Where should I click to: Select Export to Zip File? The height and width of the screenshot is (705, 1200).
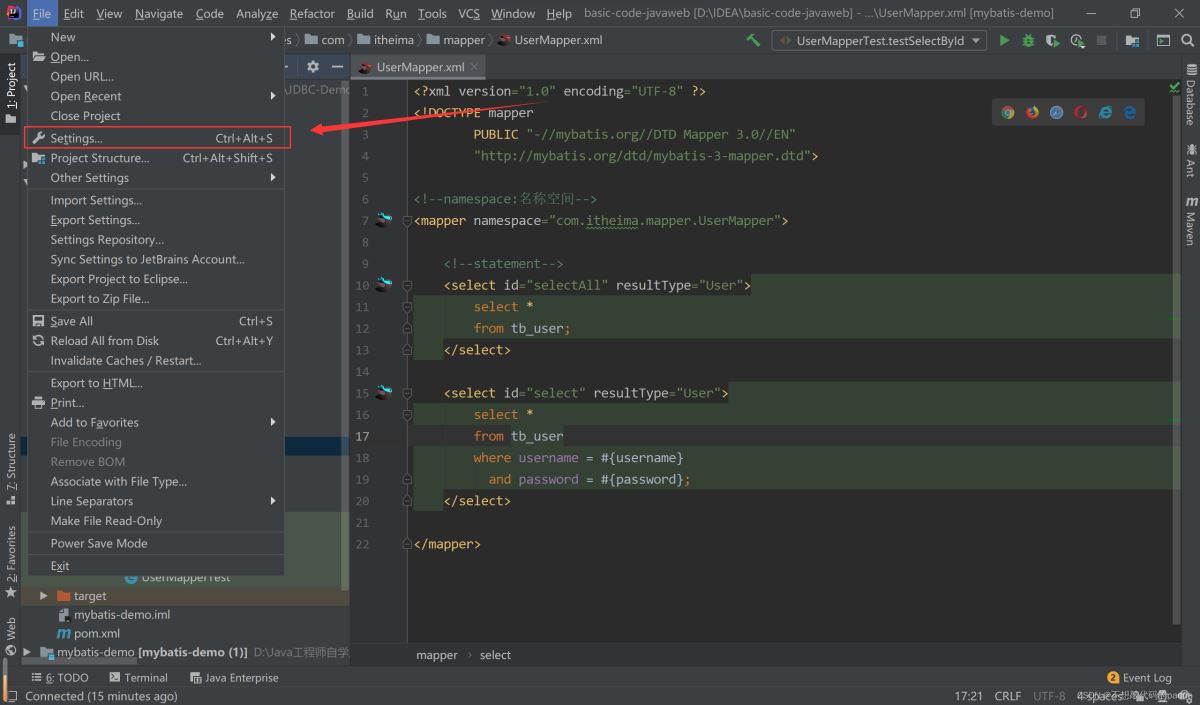(x=155, y=299)
